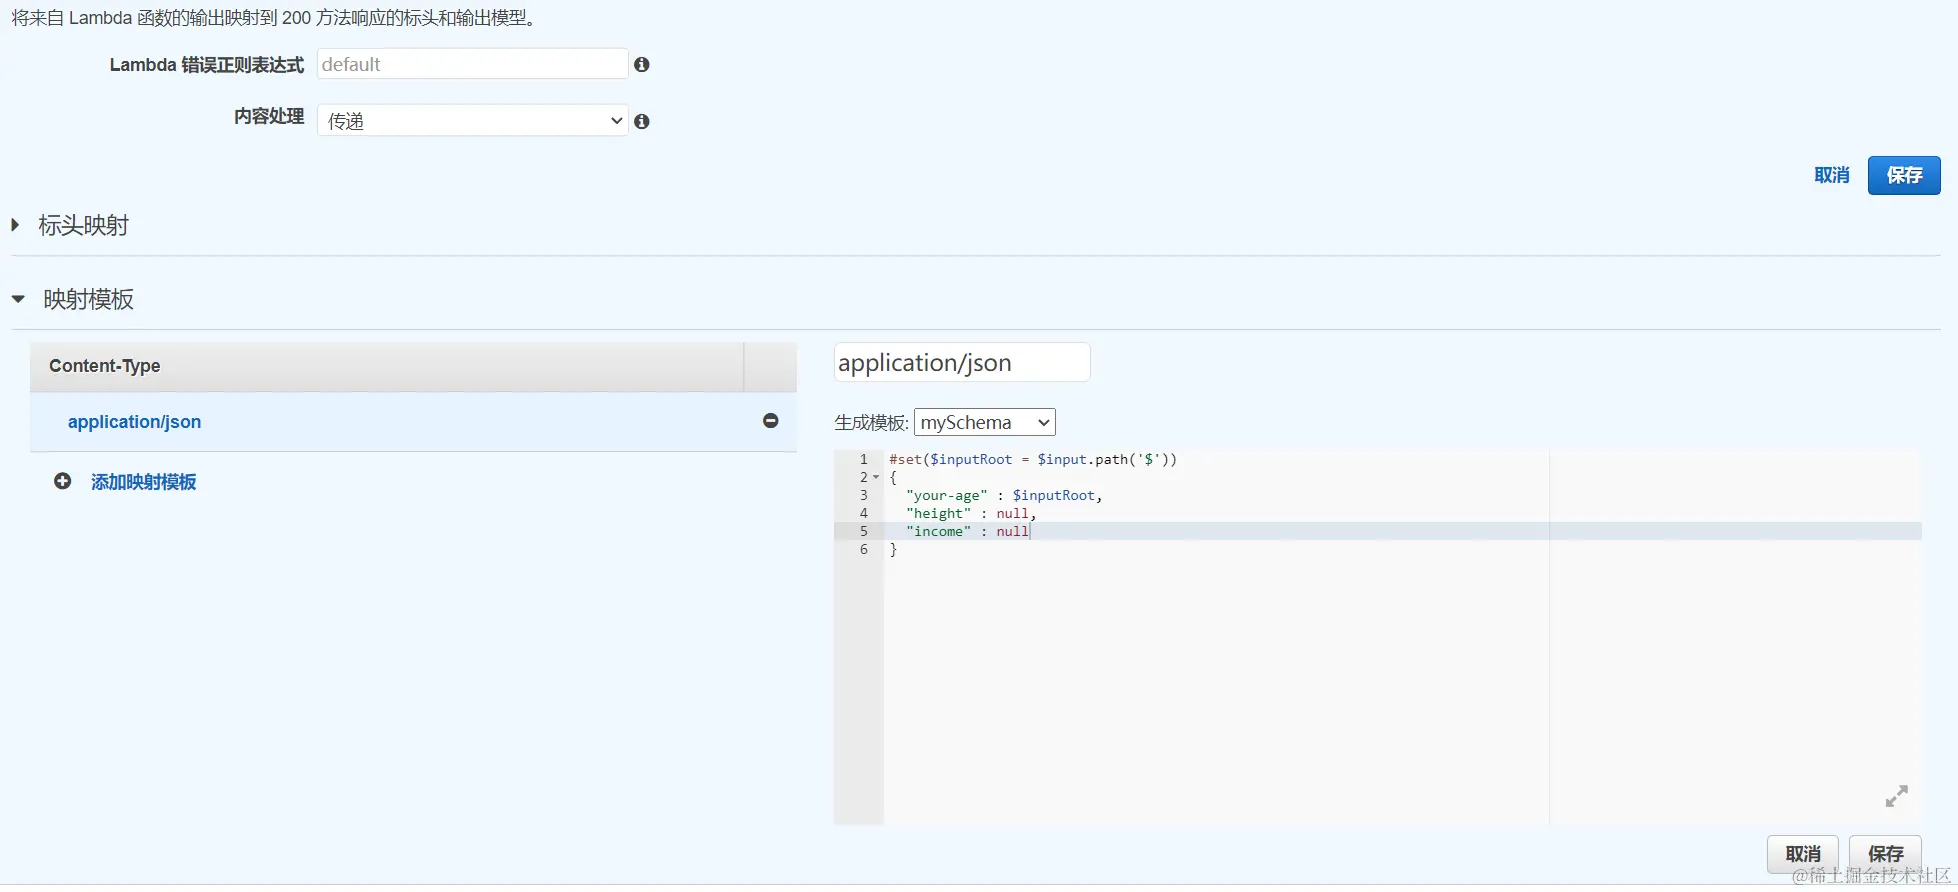Click line number 1 in editor gutter
1958x892 pixels.
pyautogui.click(x=864, y=459)
